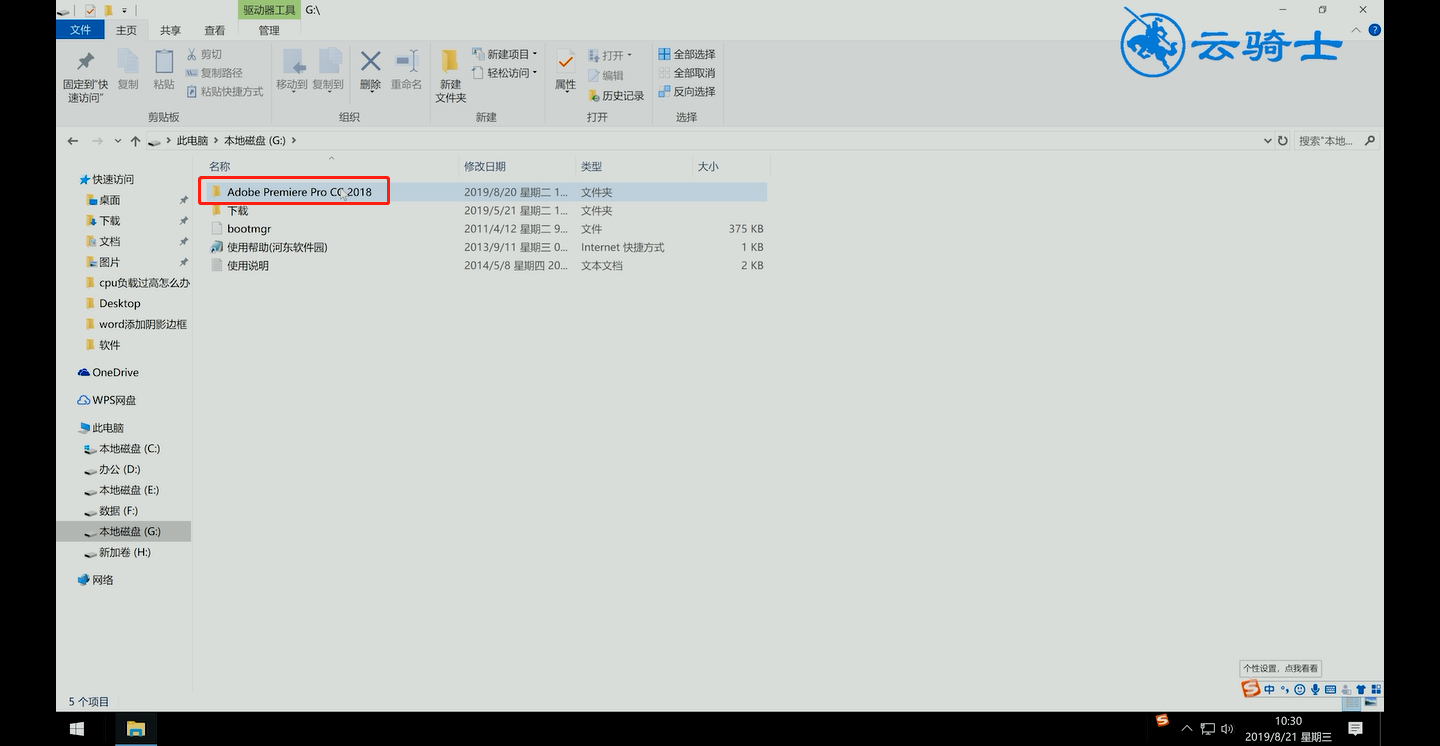This screenshot has width=1440, height=746.
Task: Switch to details view icon in status bar
Action: (1352, 702)
